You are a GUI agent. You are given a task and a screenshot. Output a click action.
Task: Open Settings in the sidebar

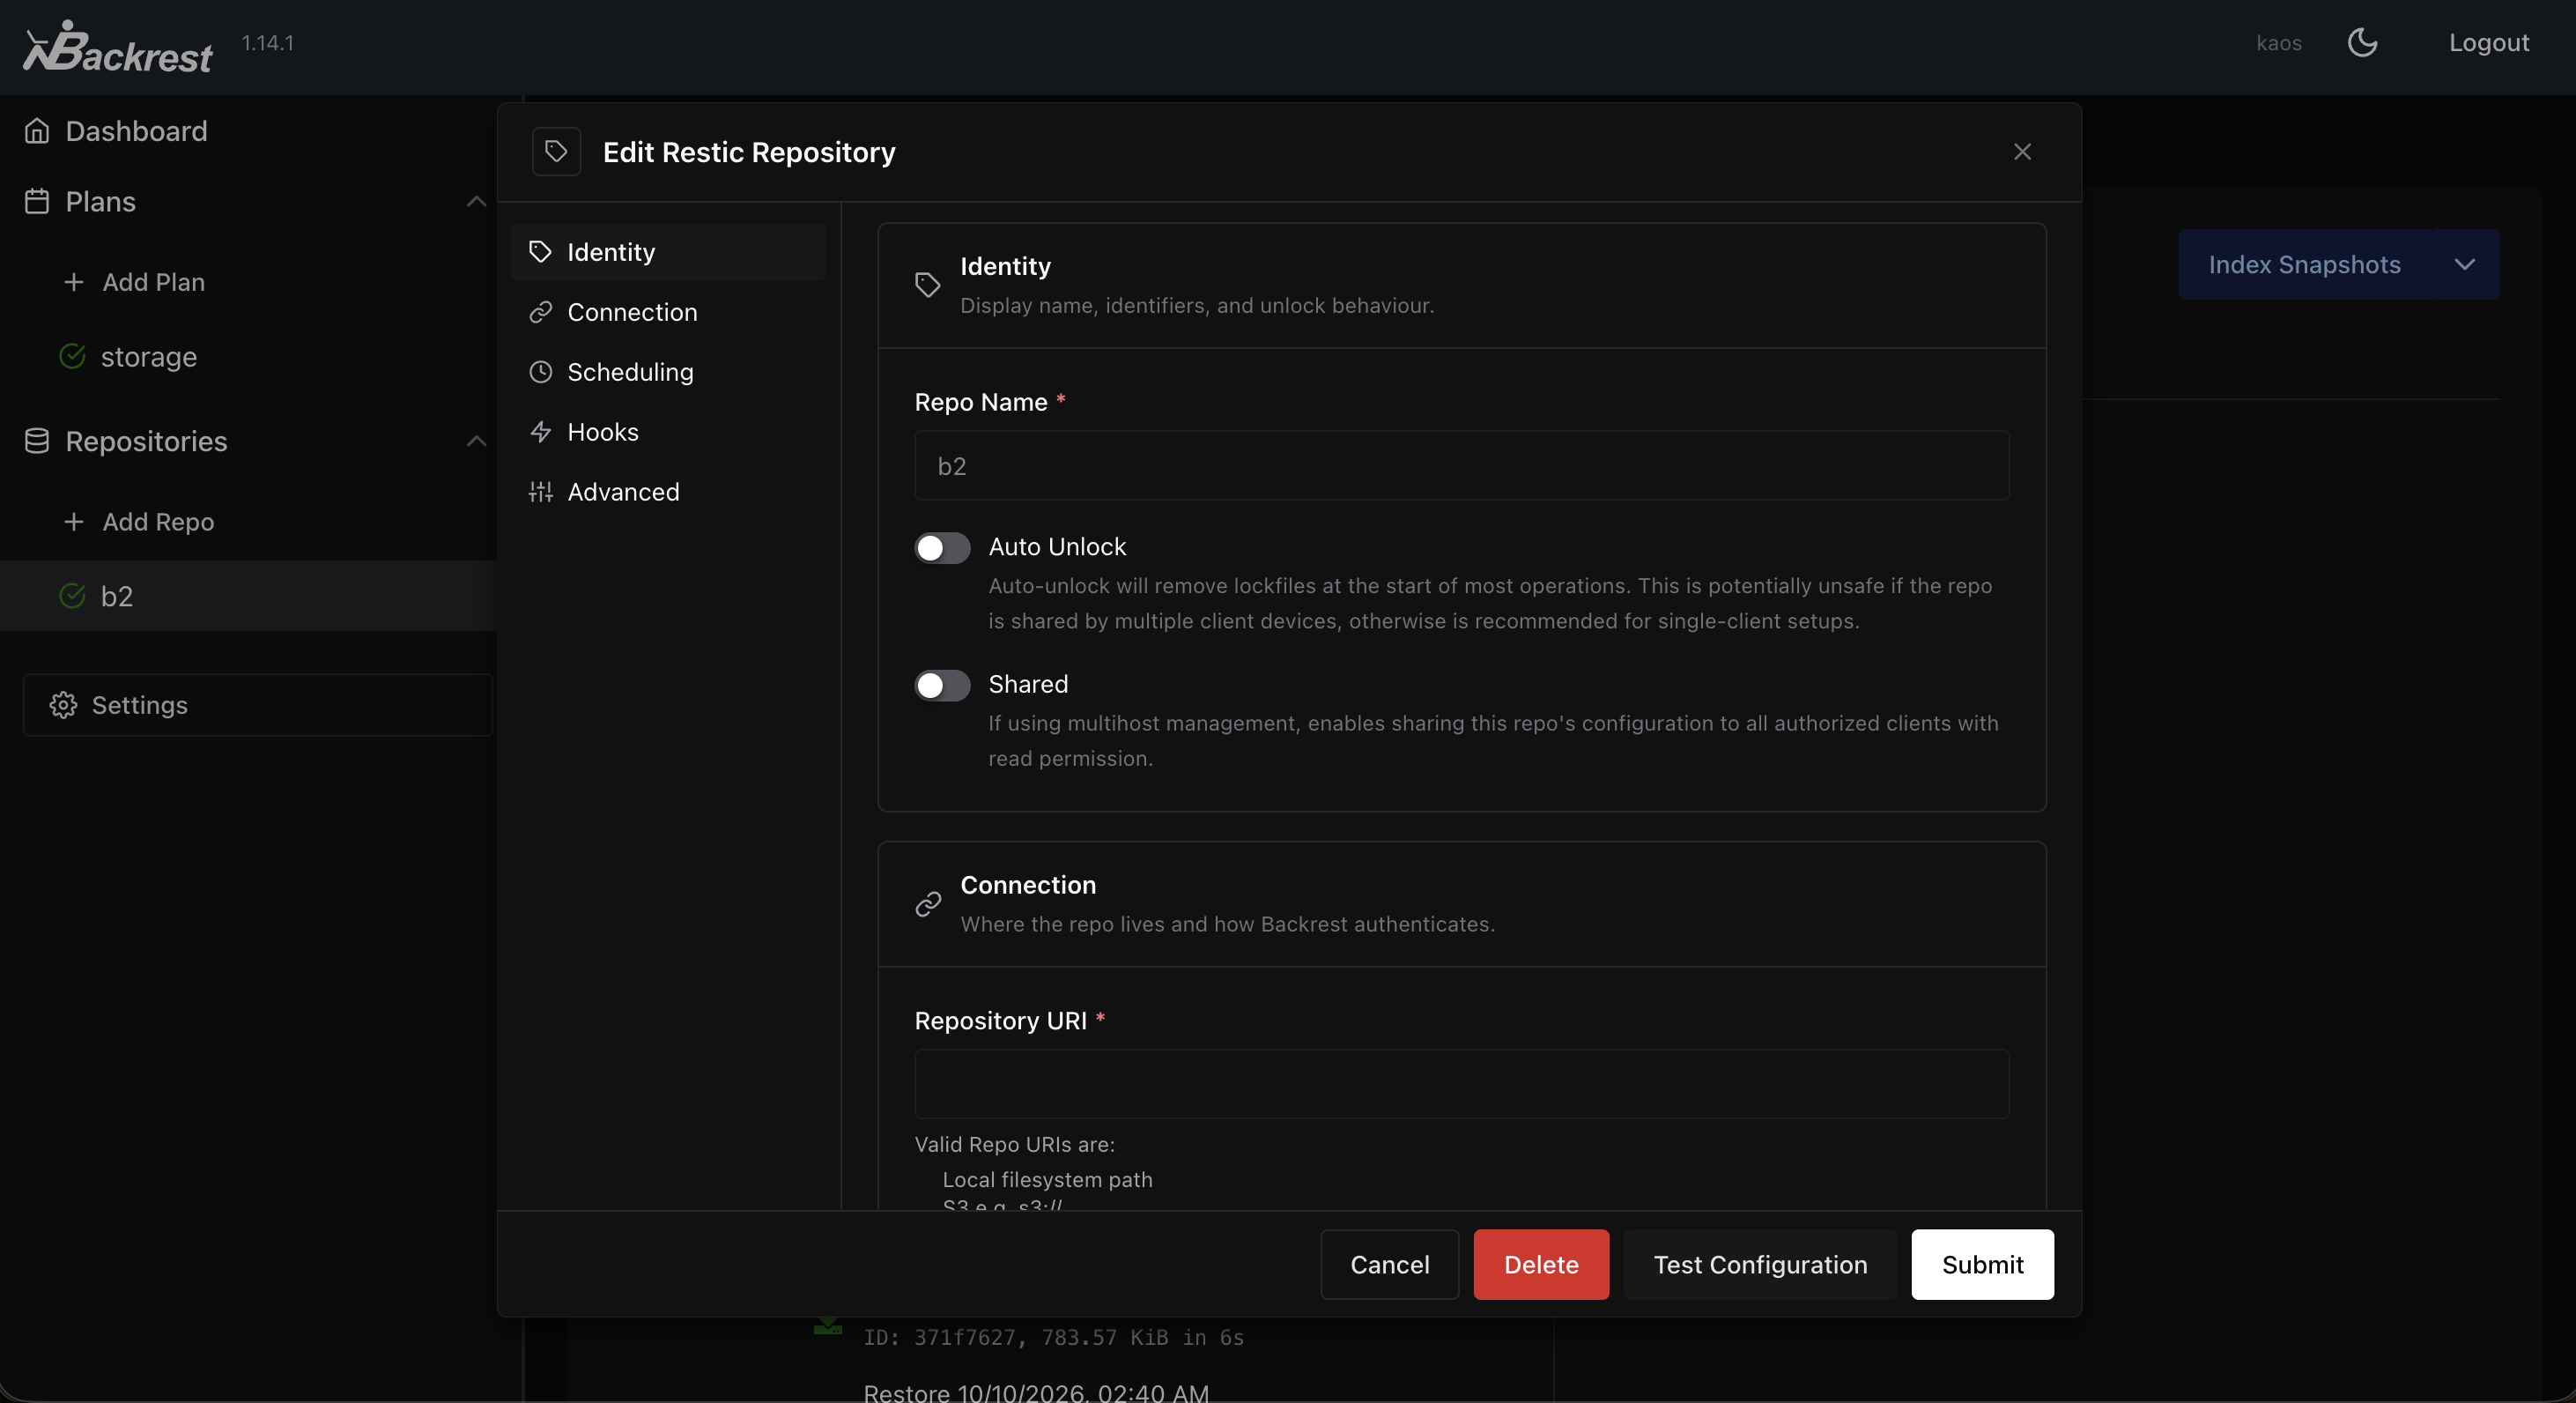258,705
